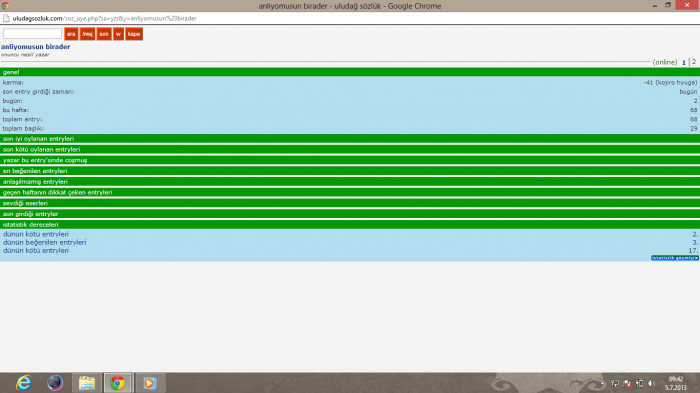Launch the media player taskbar icon
This screenshot has height=393, width=700.
[150, 383]
